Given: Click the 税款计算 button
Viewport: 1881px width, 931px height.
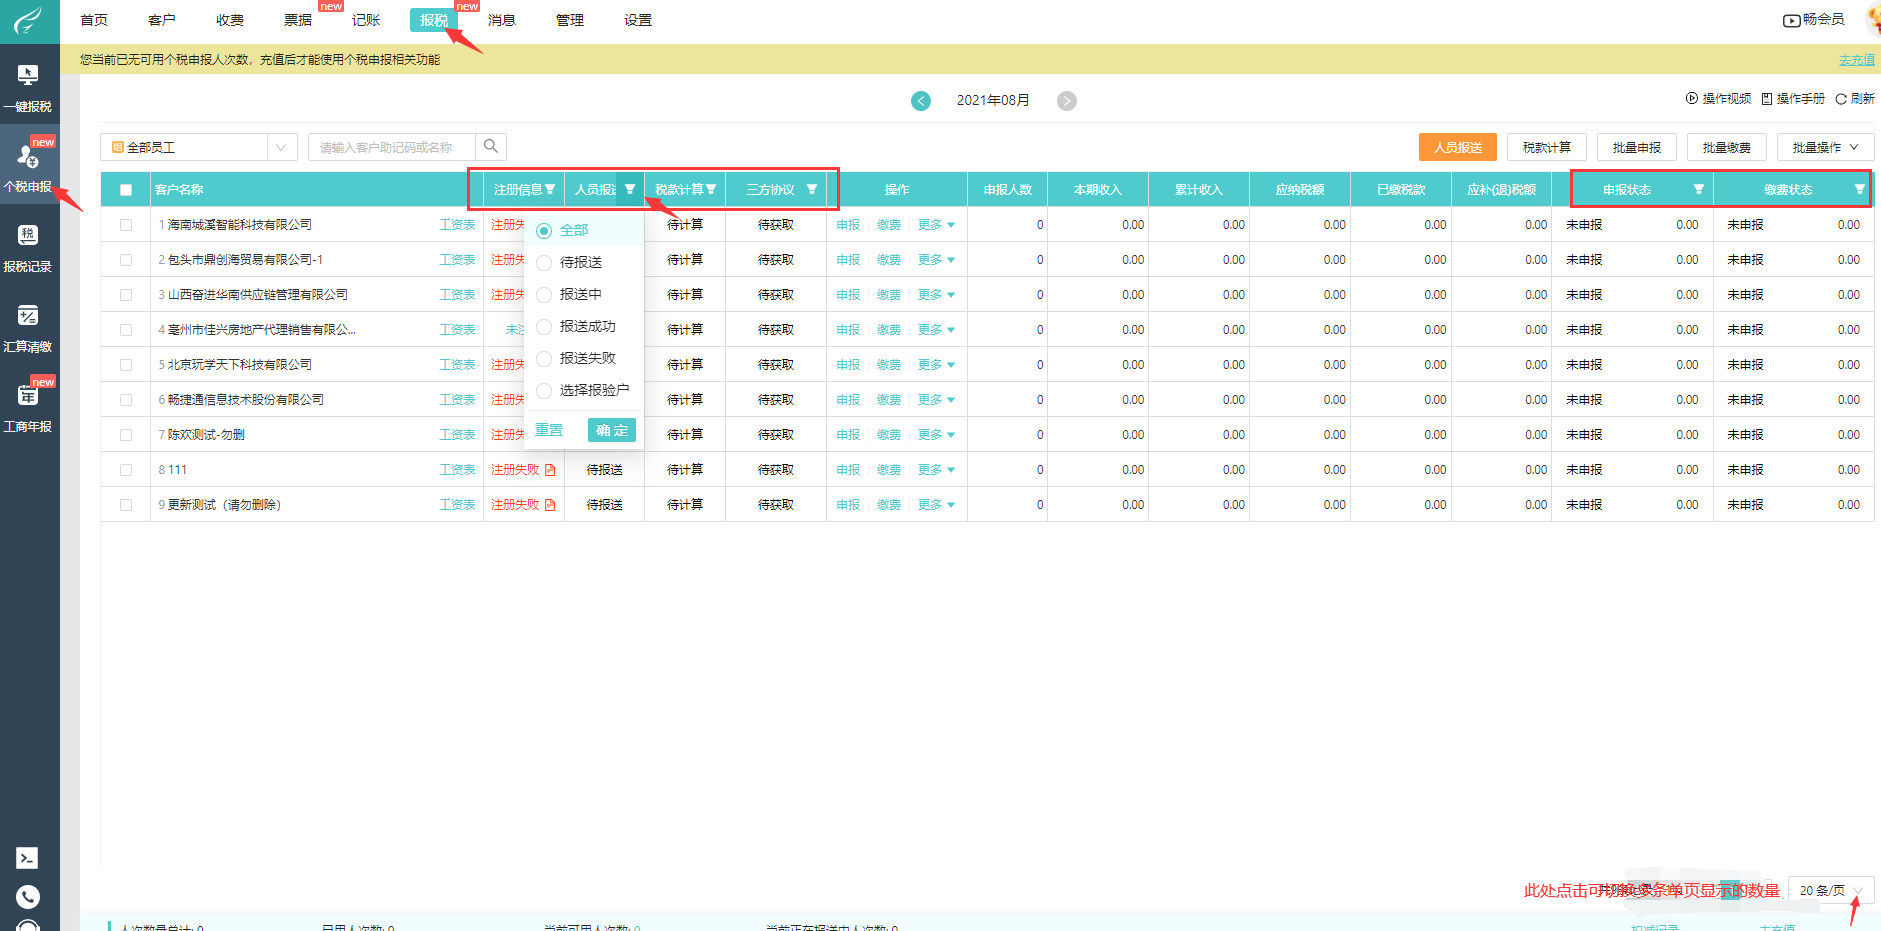Looking at the screenshot, I should (x=1547, y=147).
